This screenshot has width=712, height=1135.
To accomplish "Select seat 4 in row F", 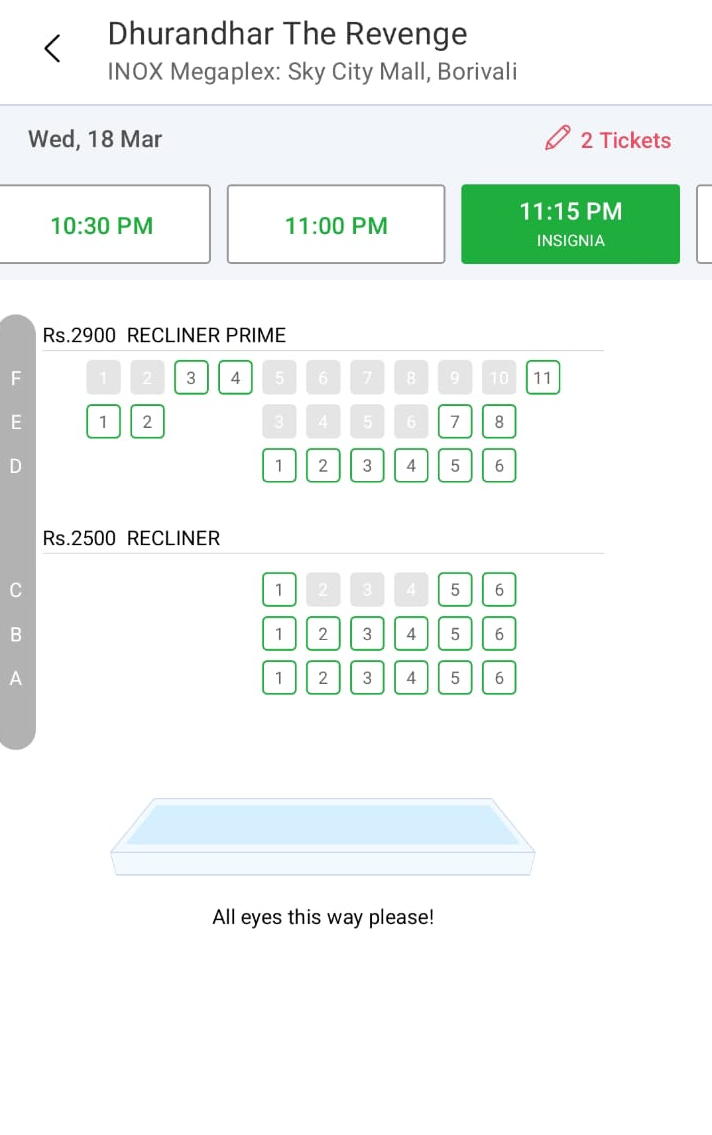I will (235, 378).
